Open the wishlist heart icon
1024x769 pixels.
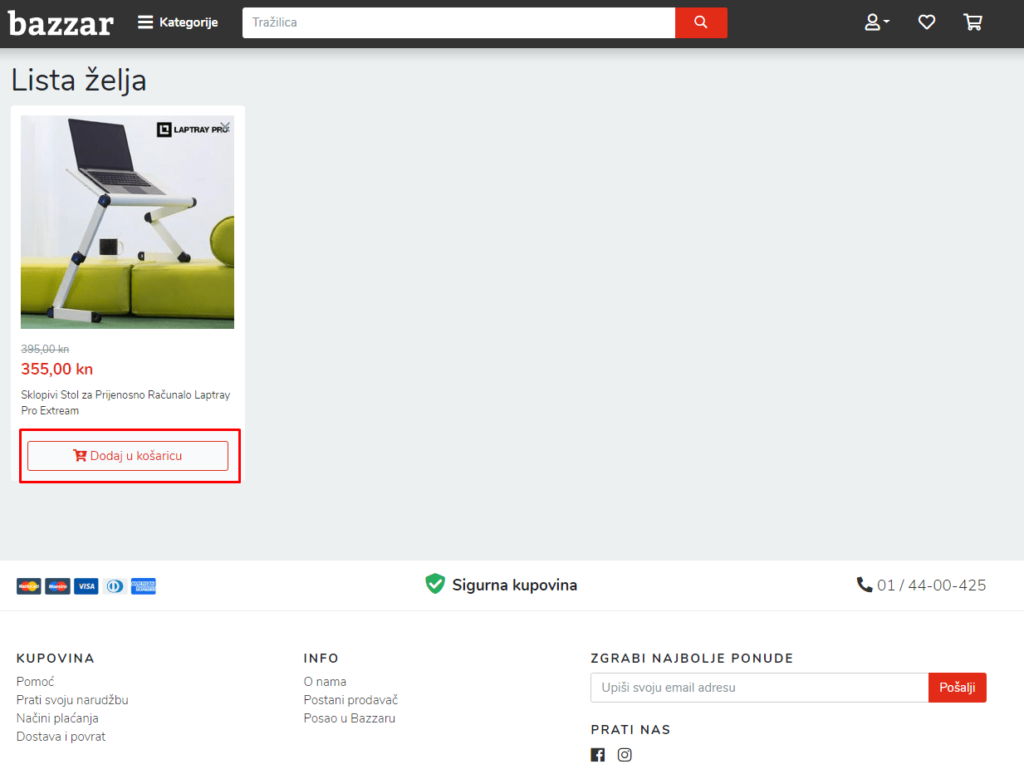tap(927, 22)
